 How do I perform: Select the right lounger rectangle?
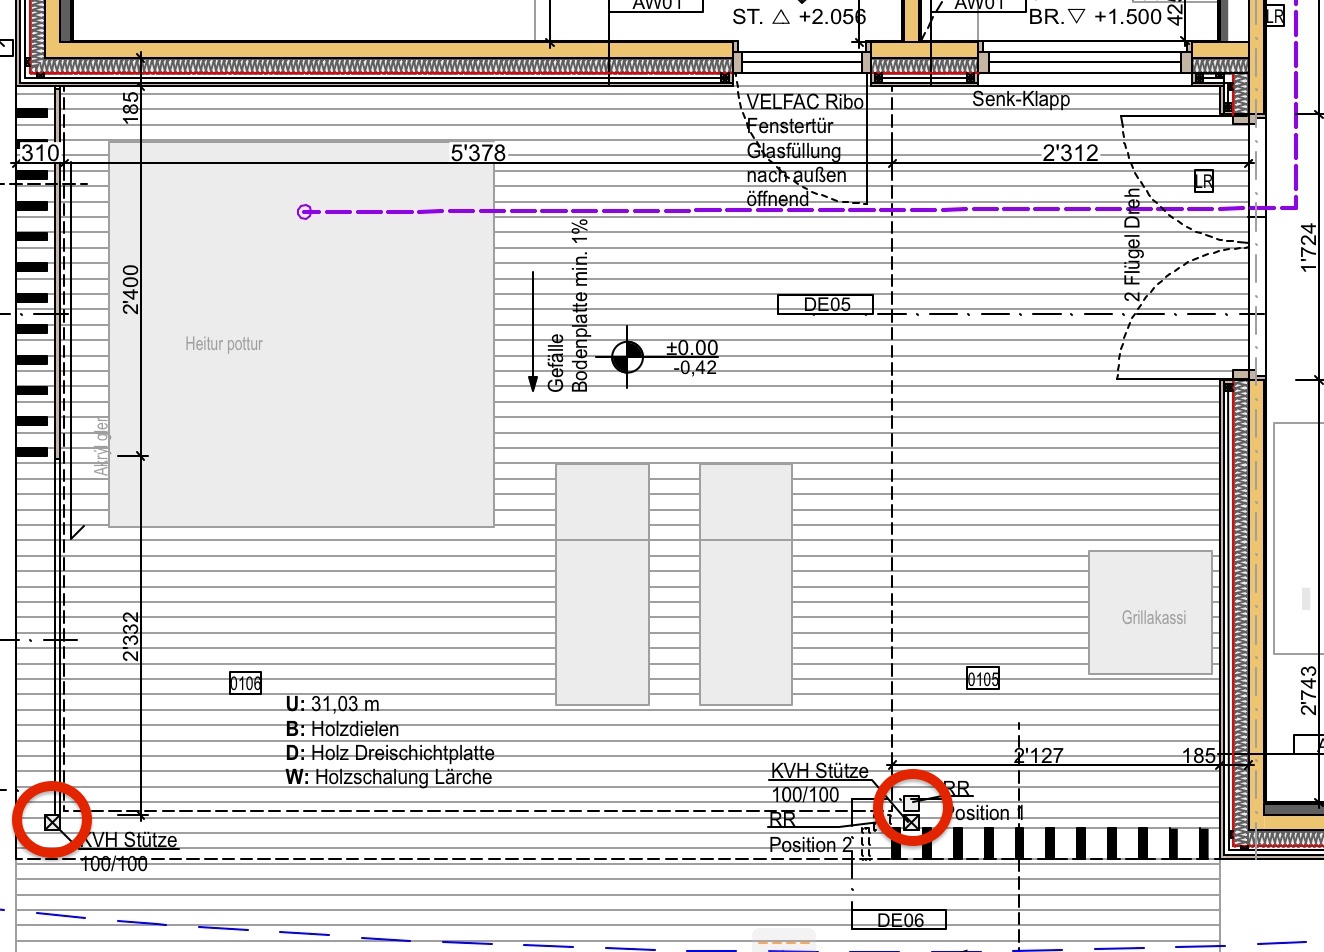pyautogui.click(x=746, y=584)
